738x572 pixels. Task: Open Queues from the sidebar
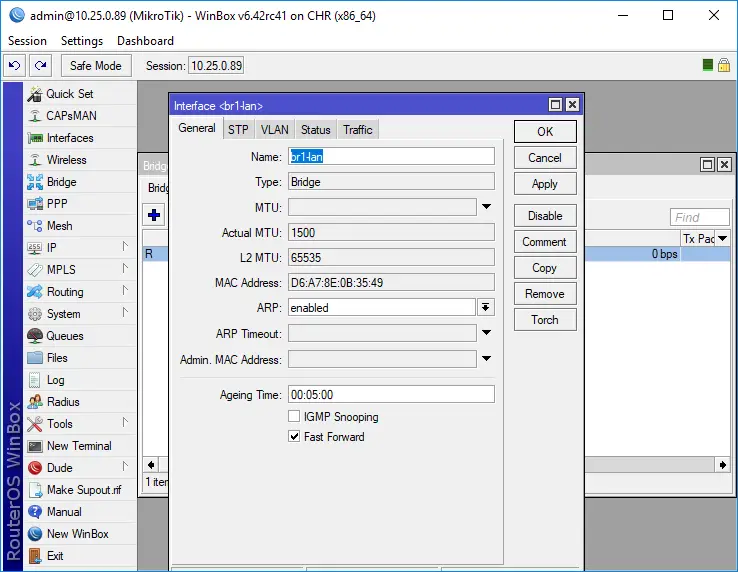pos(80,336)
